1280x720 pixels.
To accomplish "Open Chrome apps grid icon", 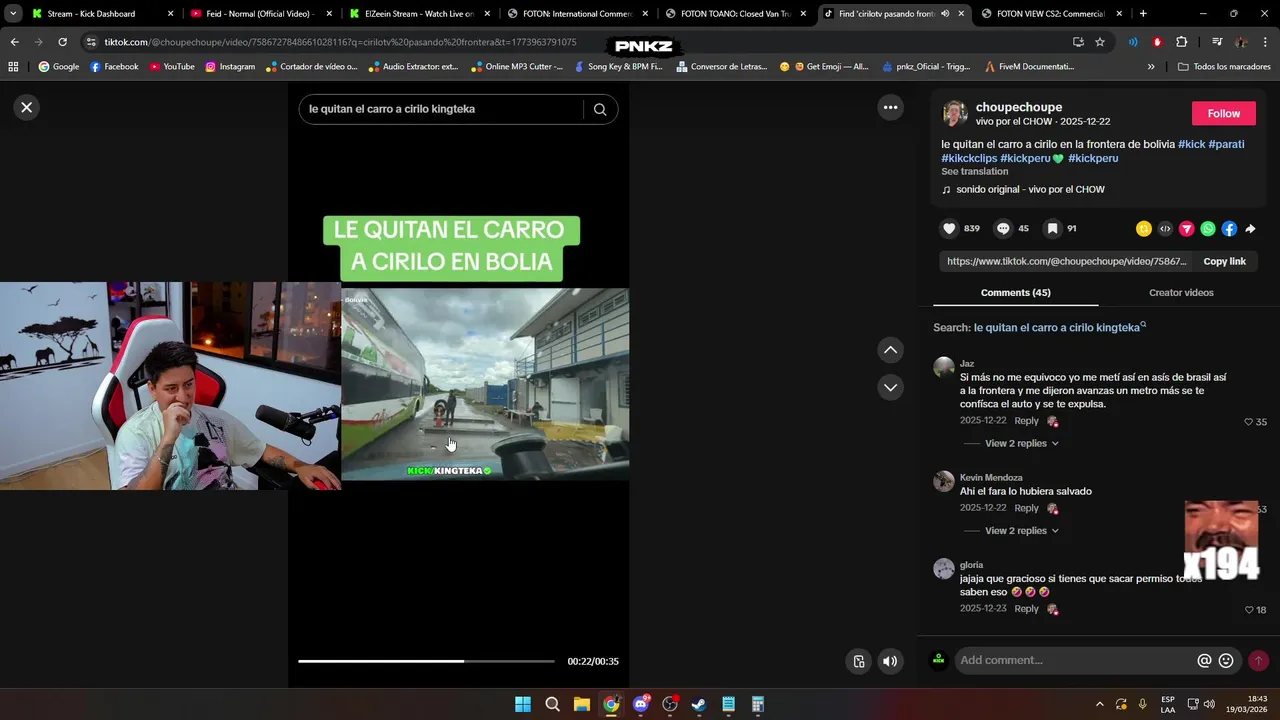I will click(x=13, y=67).
